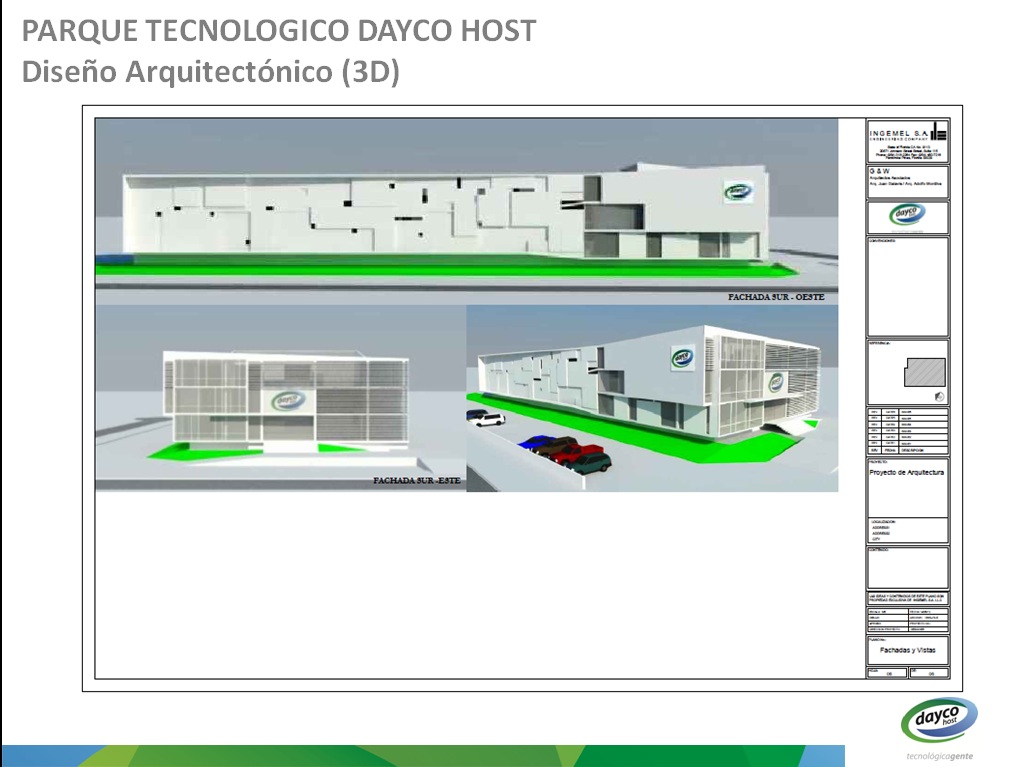Click the "FACHADA SUR - OESTE" caption
The width and height of the screenshot is (1025, 767).
776,297
